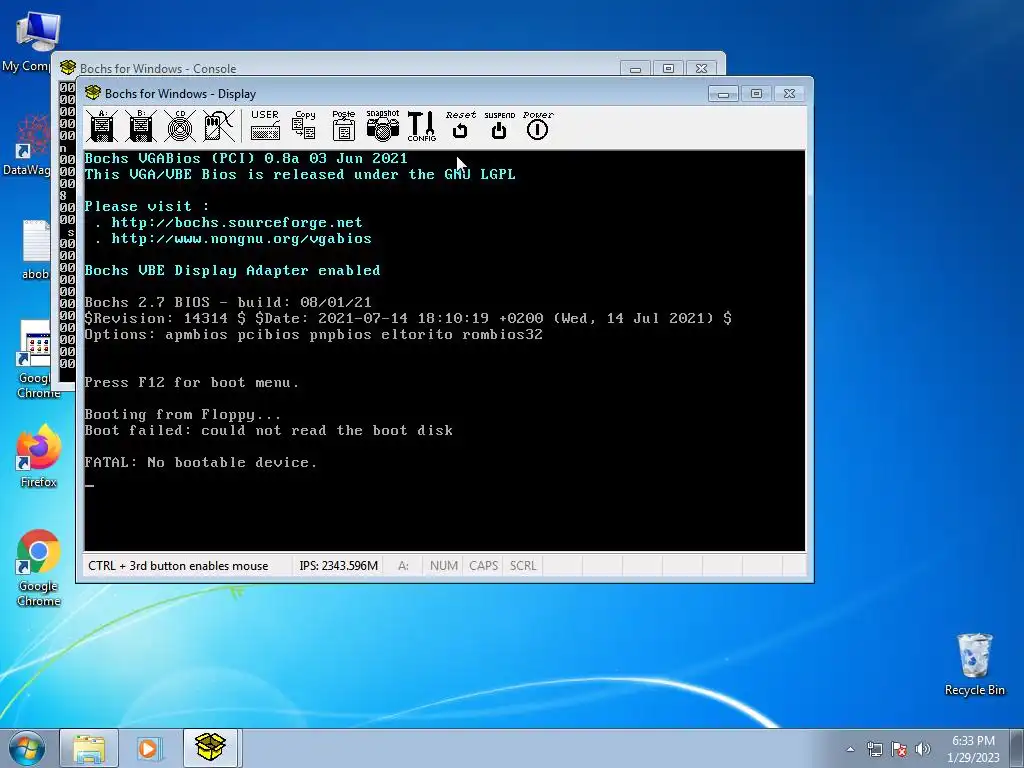Click 'Bochs VBE Display Adapter enabled' line
The height and width of the screenshot is (768, 1024).
[x=232, y=270]
